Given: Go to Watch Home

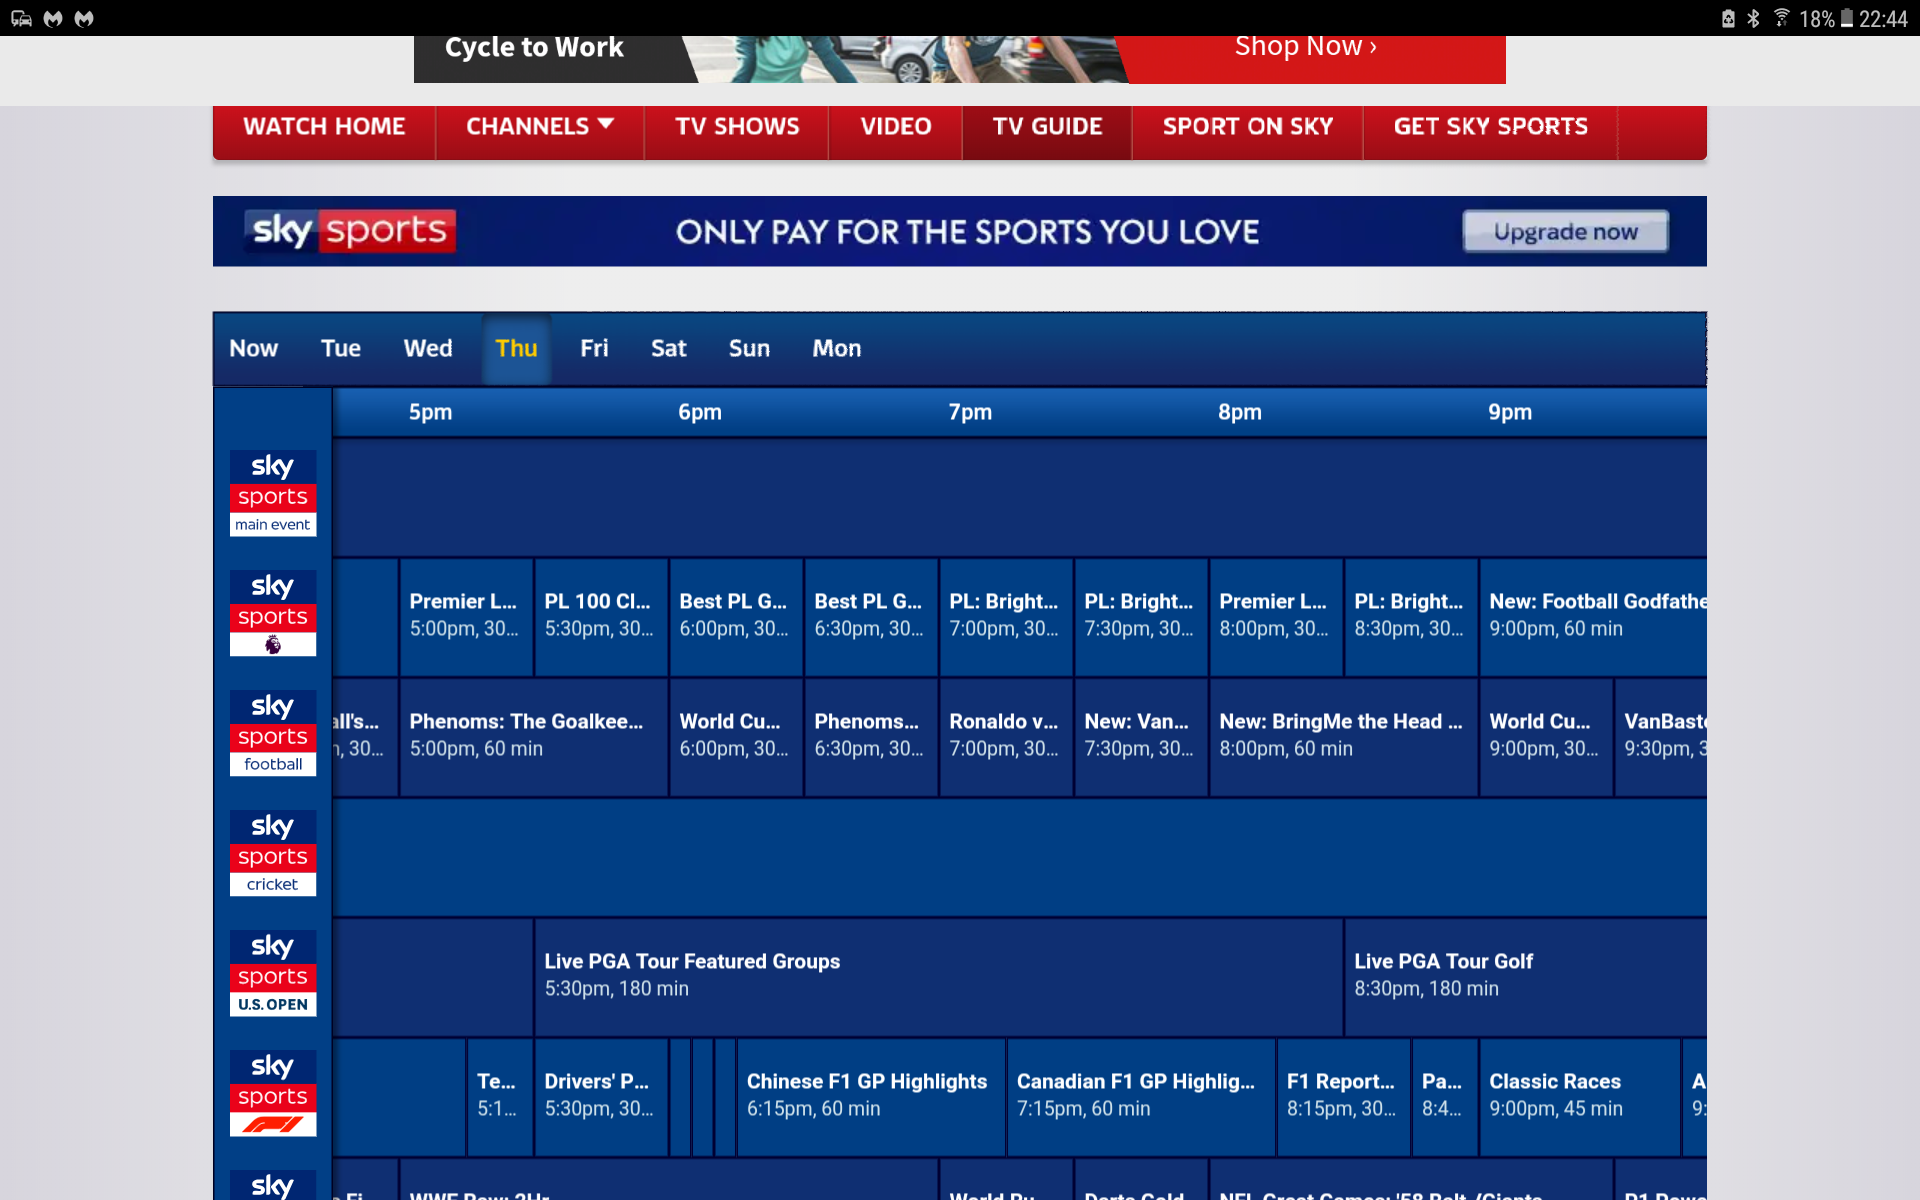Looking at the screenshot, I should point(324,127).
